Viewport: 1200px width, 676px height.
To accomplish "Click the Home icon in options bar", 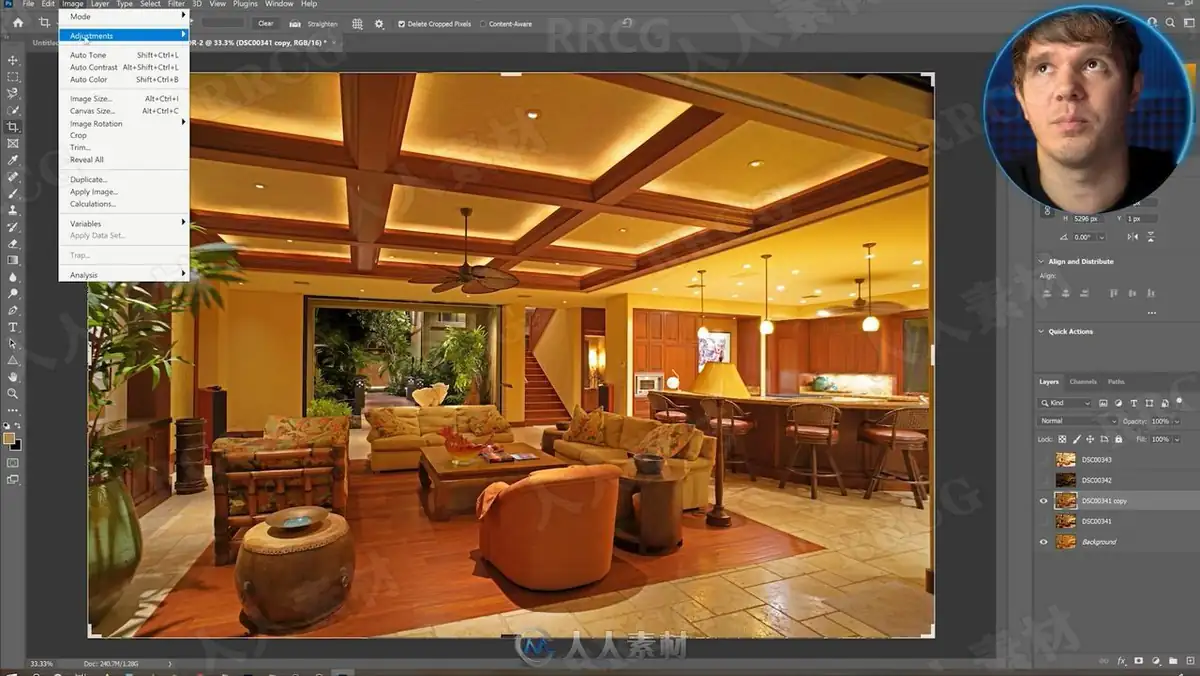I will [17, 23].
